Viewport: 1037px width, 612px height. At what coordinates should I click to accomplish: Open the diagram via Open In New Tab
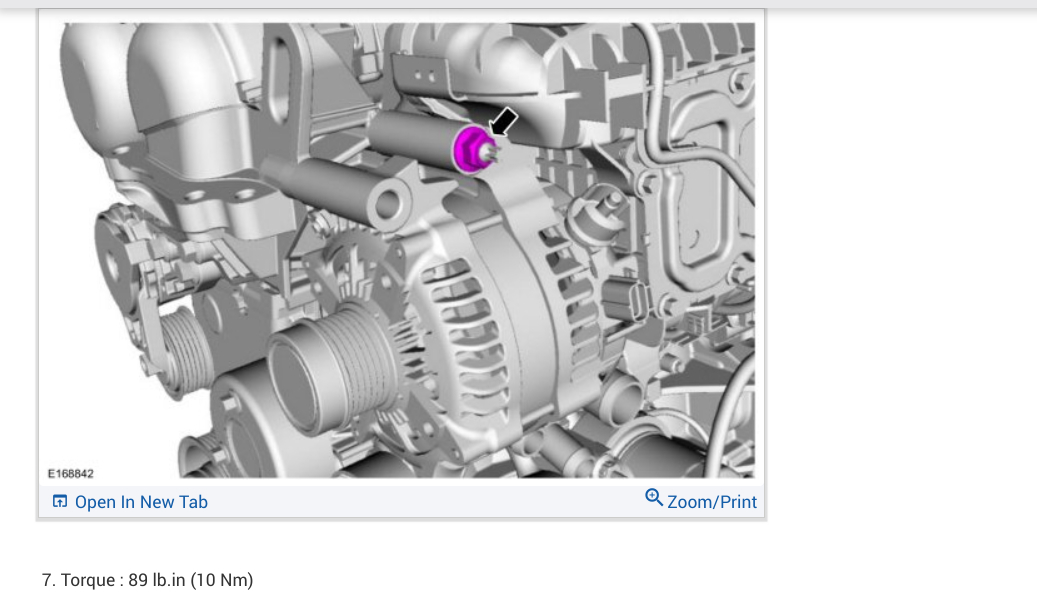(x=141, y=502)
